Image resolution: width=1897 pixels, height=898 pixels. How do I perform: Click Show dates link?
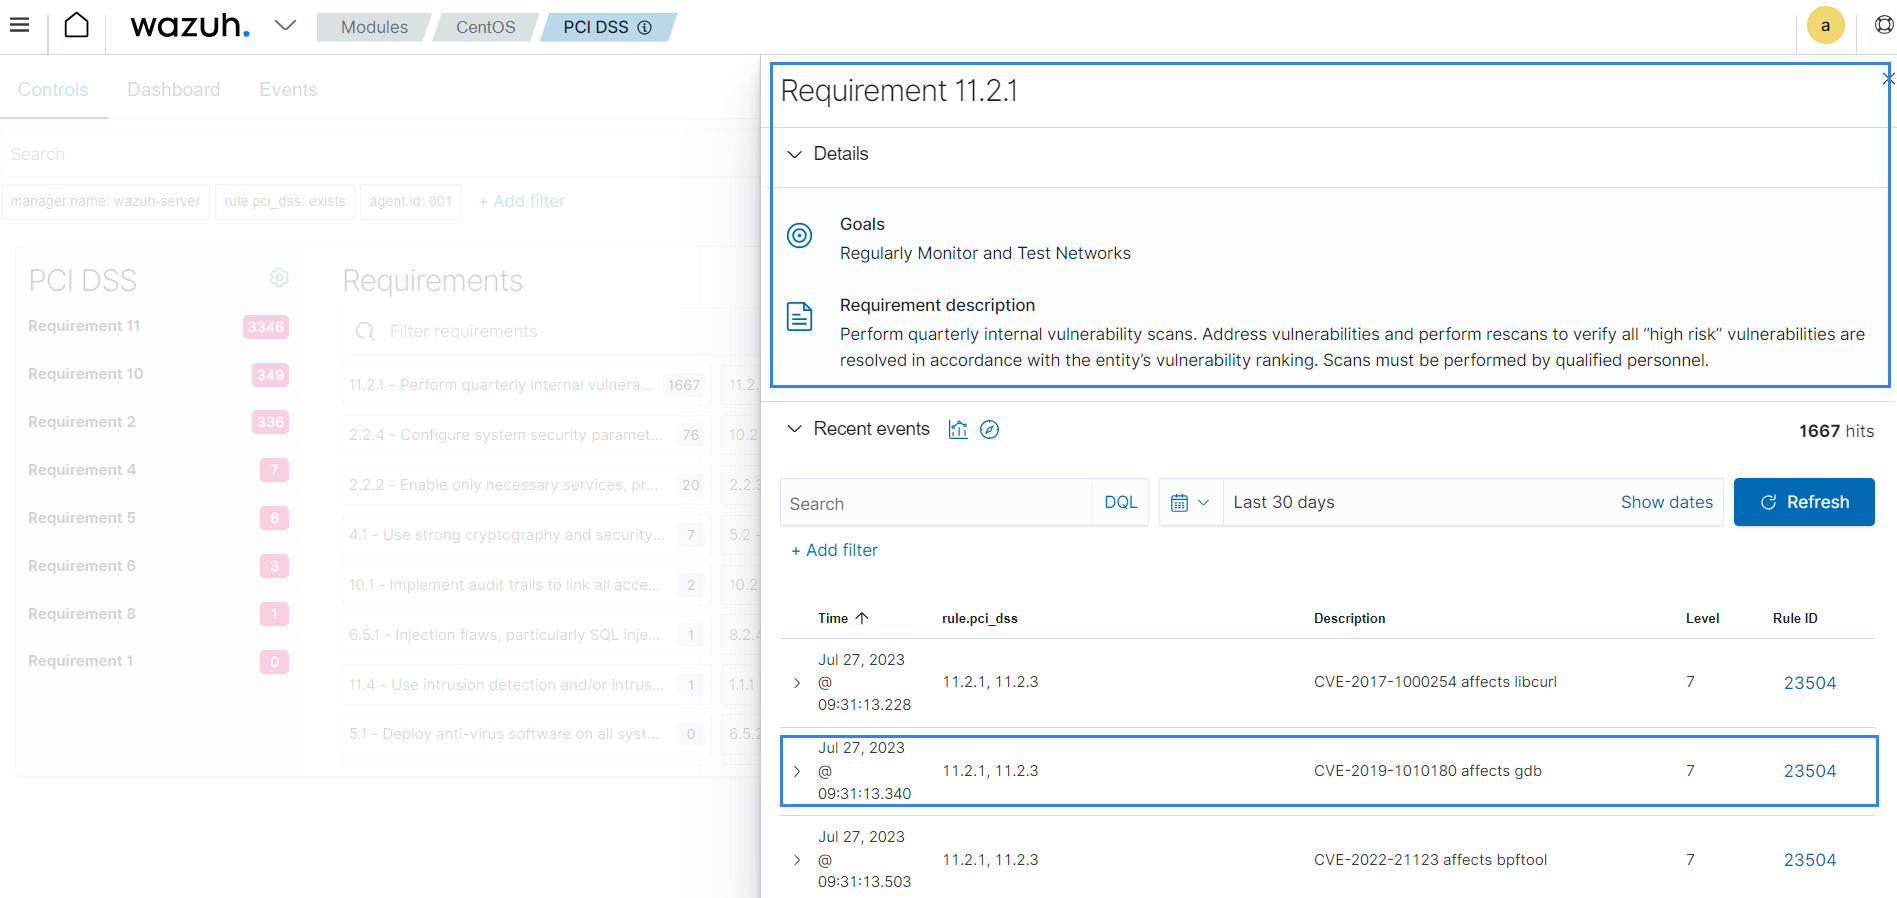[1666, 503]
